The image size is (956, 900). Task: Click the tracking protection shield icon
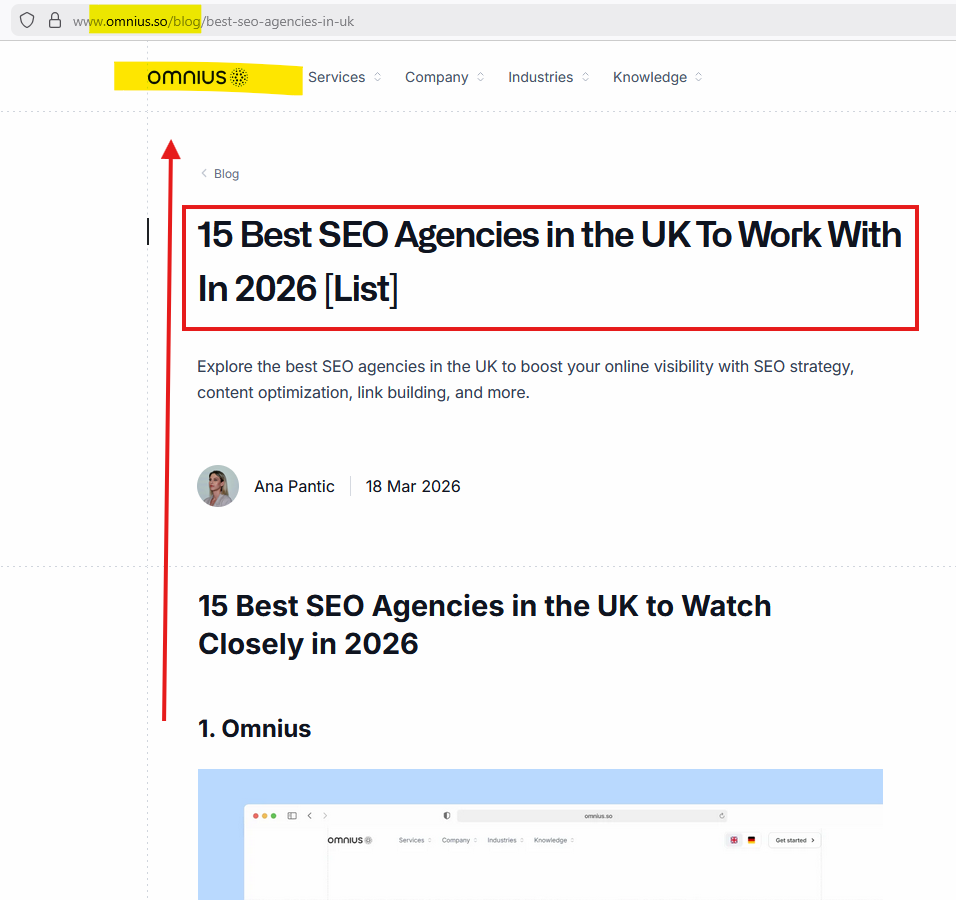[27, 20]
